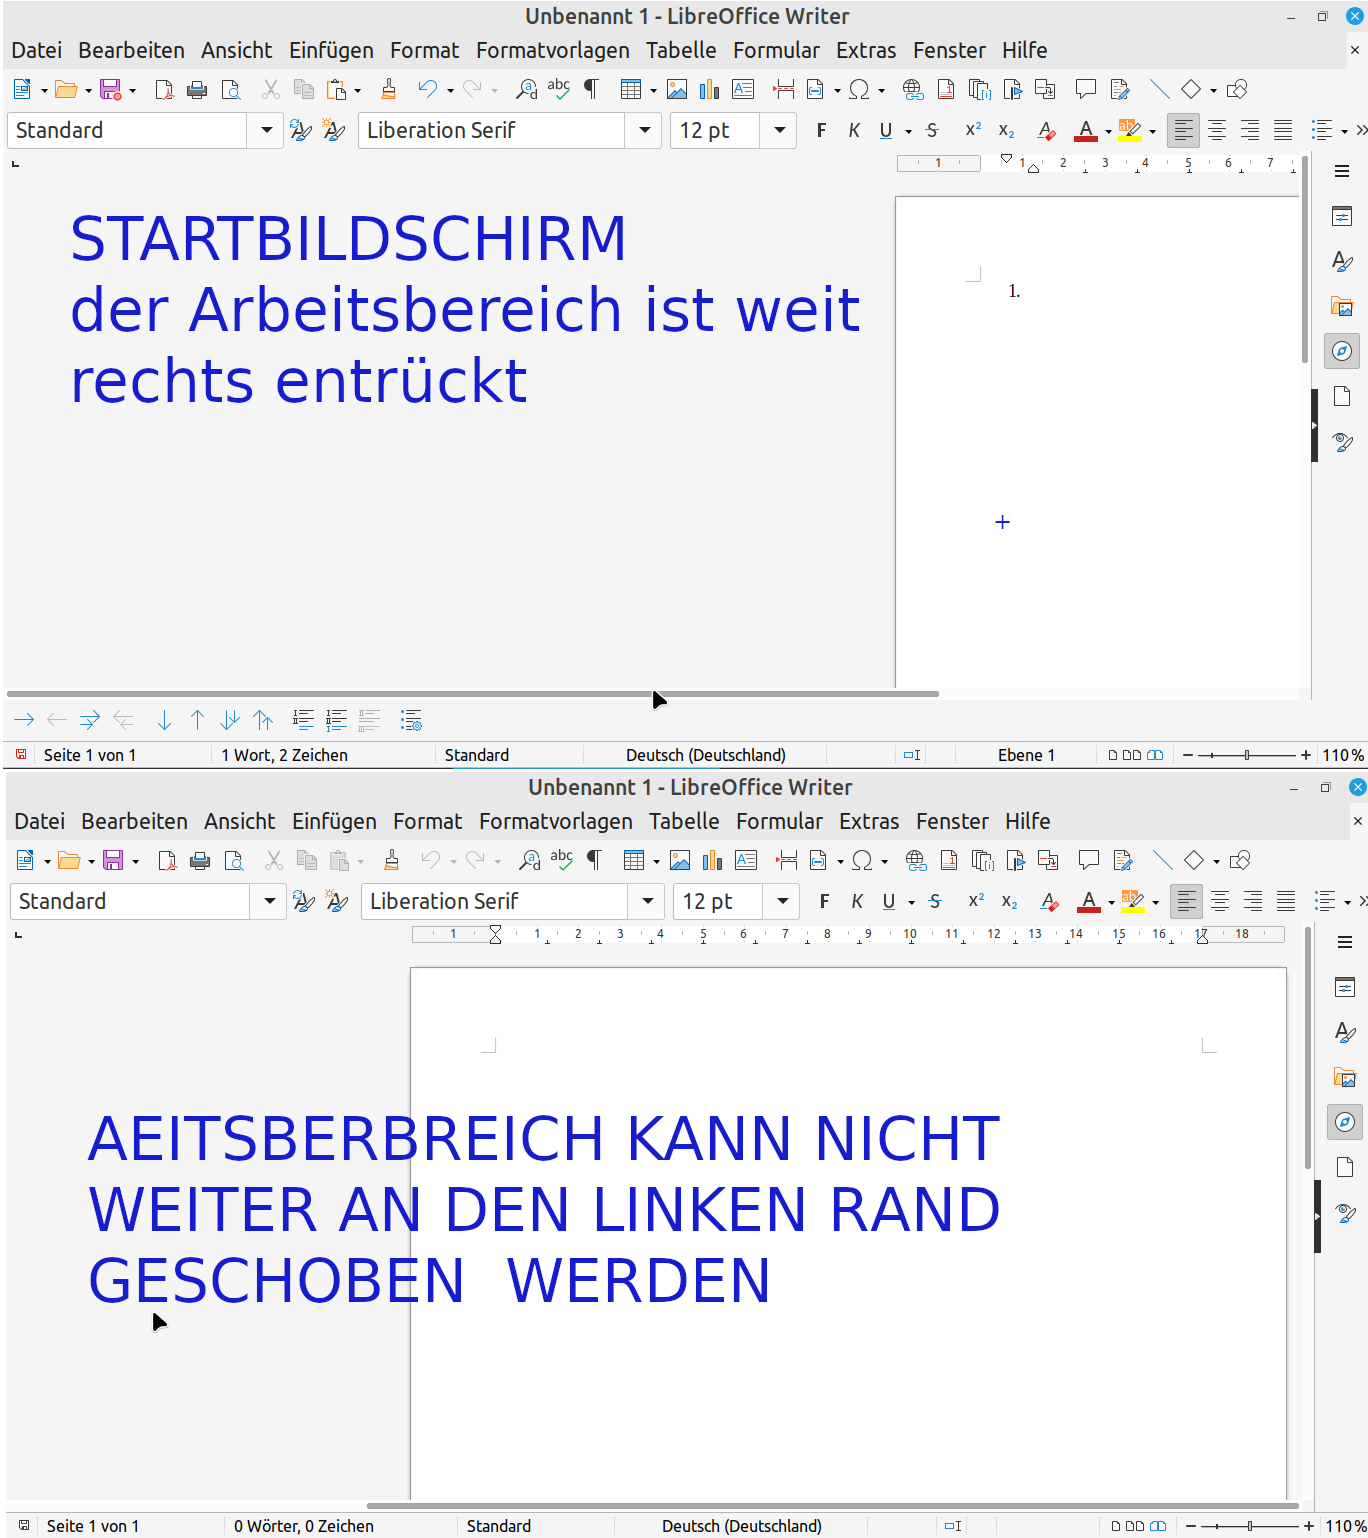The width and height of the screenshot is (1368, 1538).
Task: Toggle Center alignment in the top window
Action: pyautogui.click(x=1217, y=131)
